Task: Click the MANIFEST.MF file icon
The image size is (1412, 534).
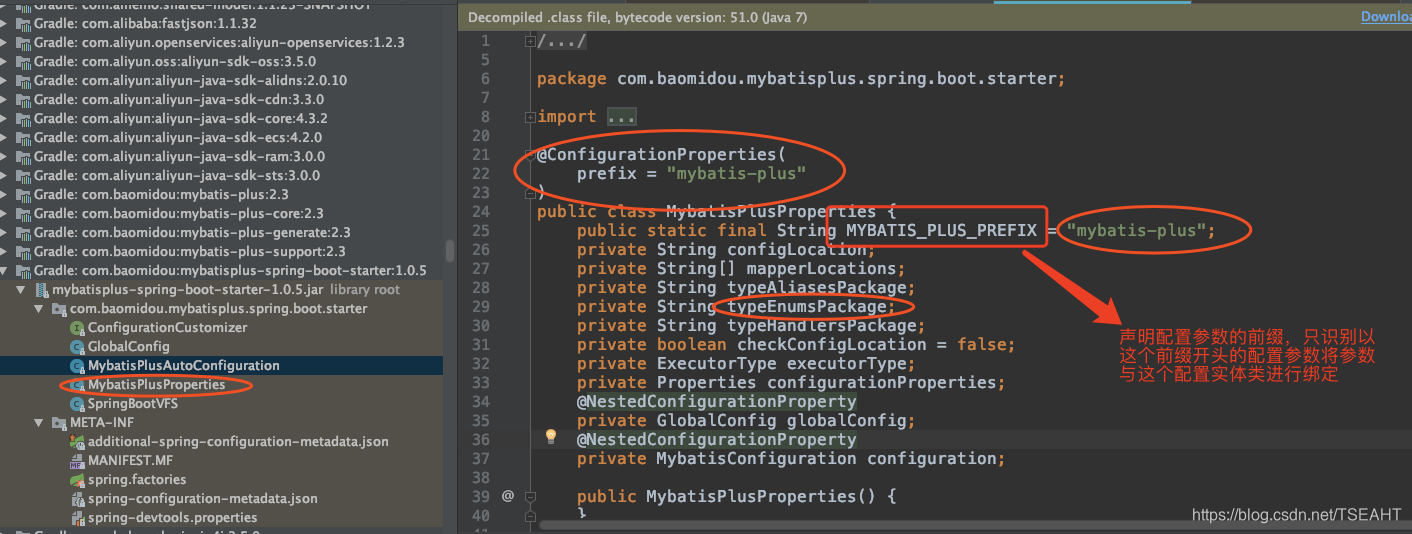Action: [77, 461]
